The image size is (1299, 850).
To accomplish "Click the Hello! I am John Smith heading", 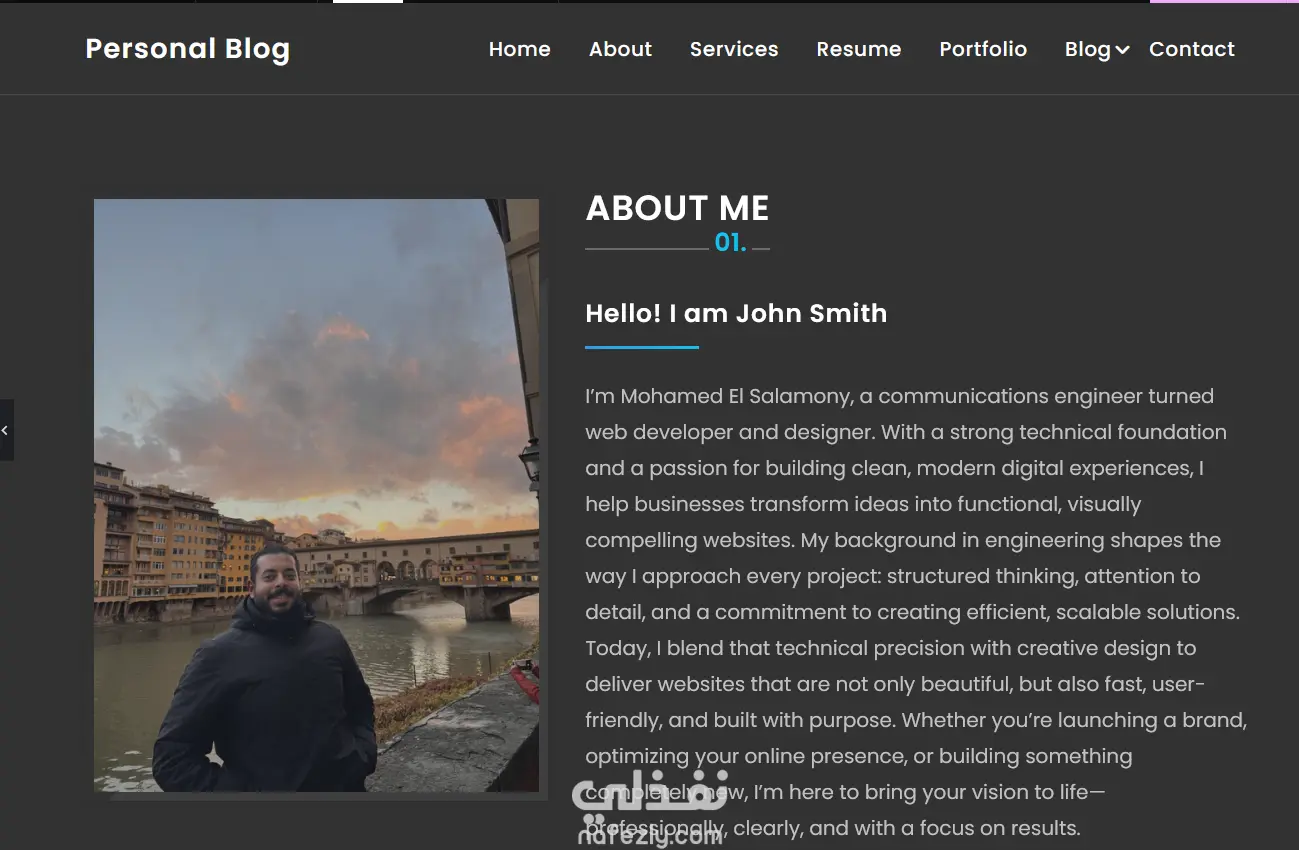I will pyautogui.click(x=736, y=313).
